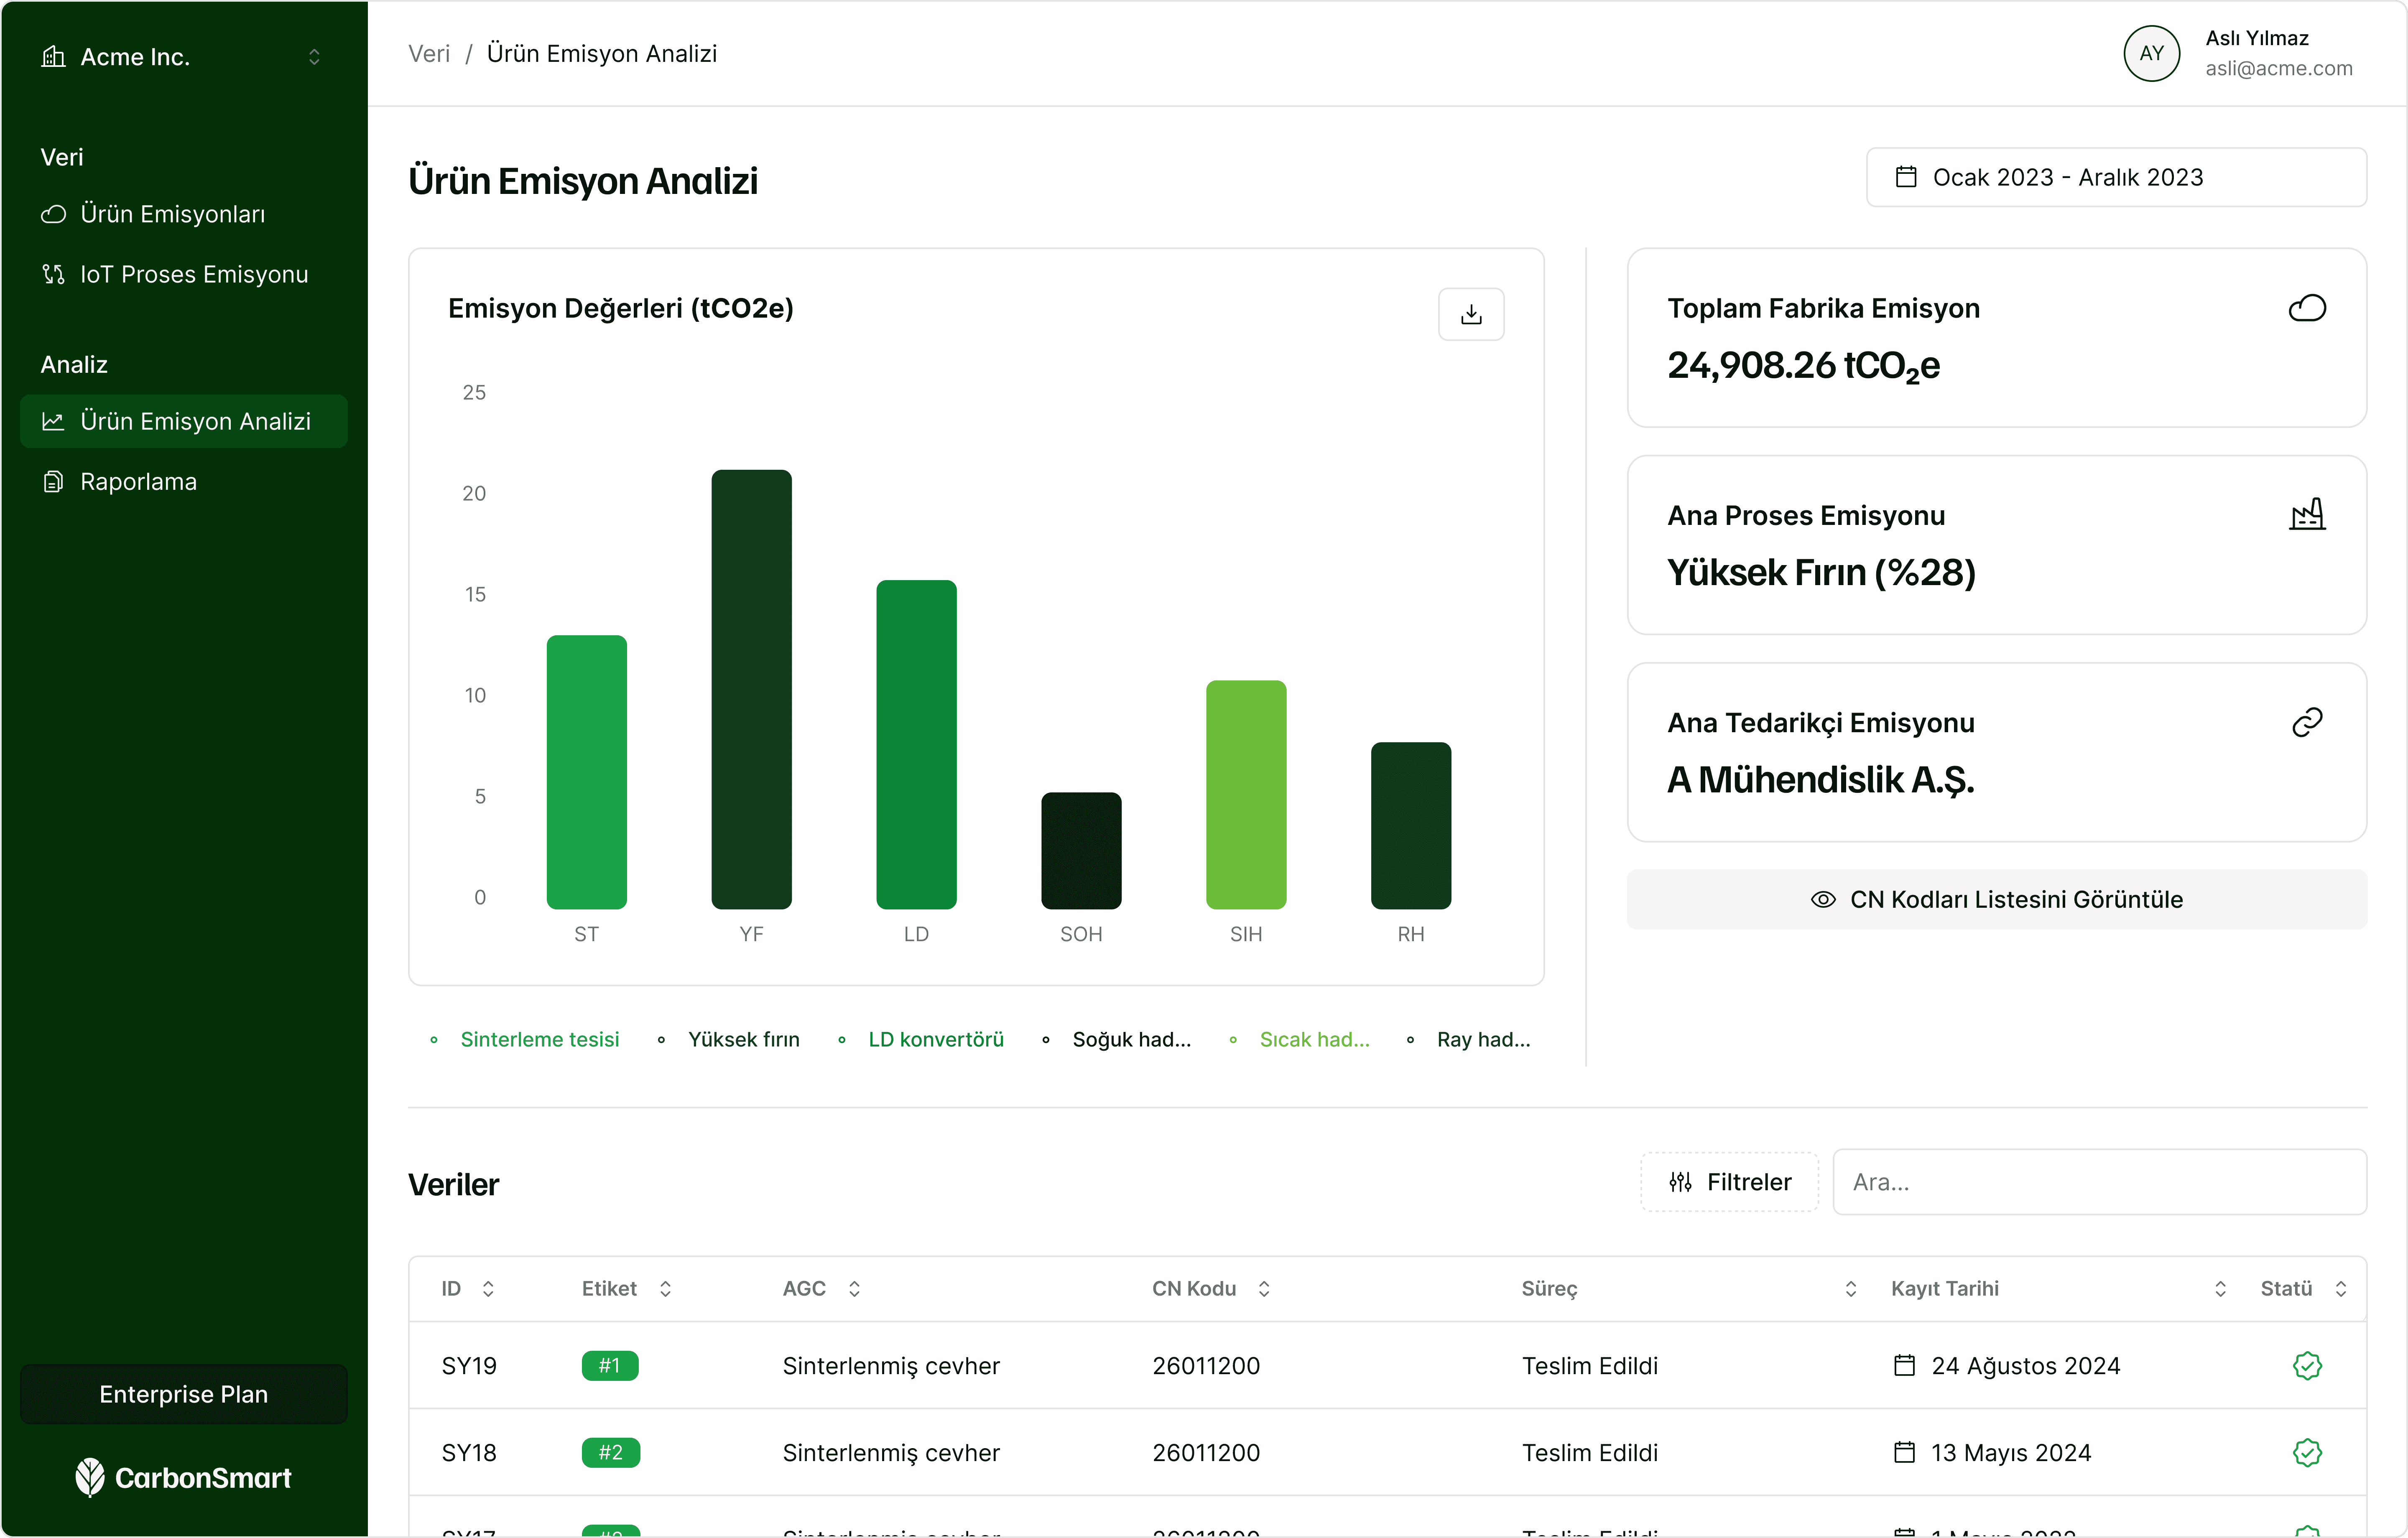The width and height of the screenshot is (2408, 1538).
Task: Open the Filtreler panel
Action: (1729, 1182)
